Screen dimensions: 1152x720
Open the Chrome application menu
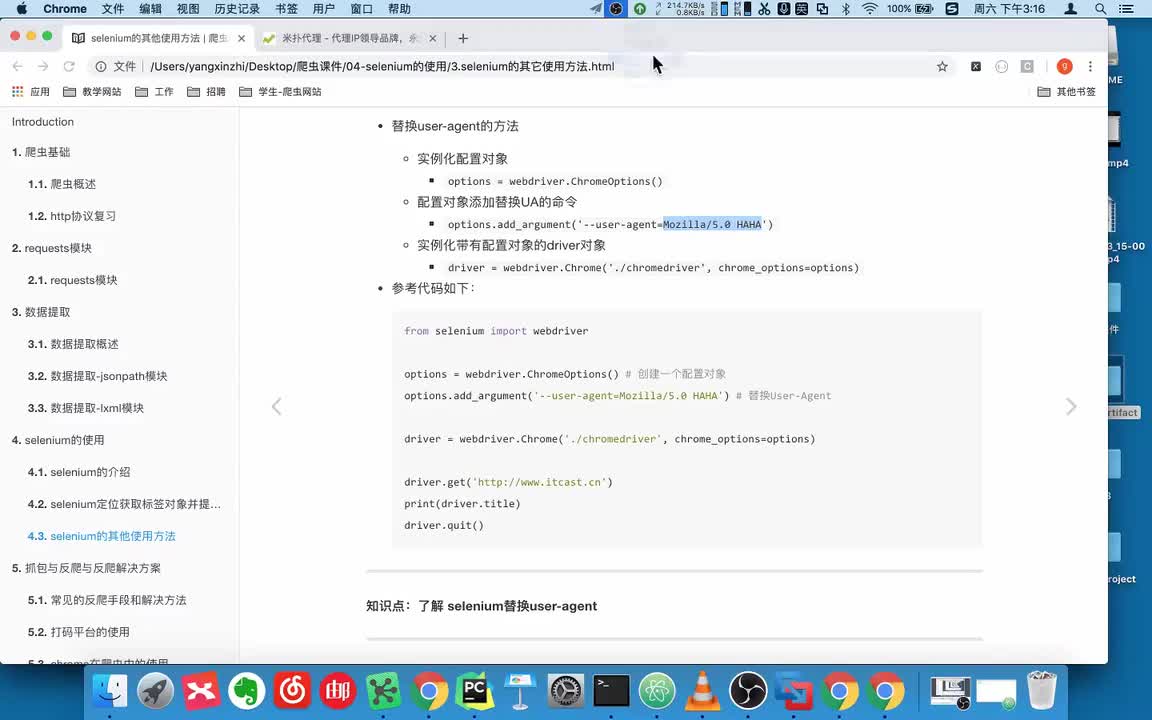(x=65, y=9)
